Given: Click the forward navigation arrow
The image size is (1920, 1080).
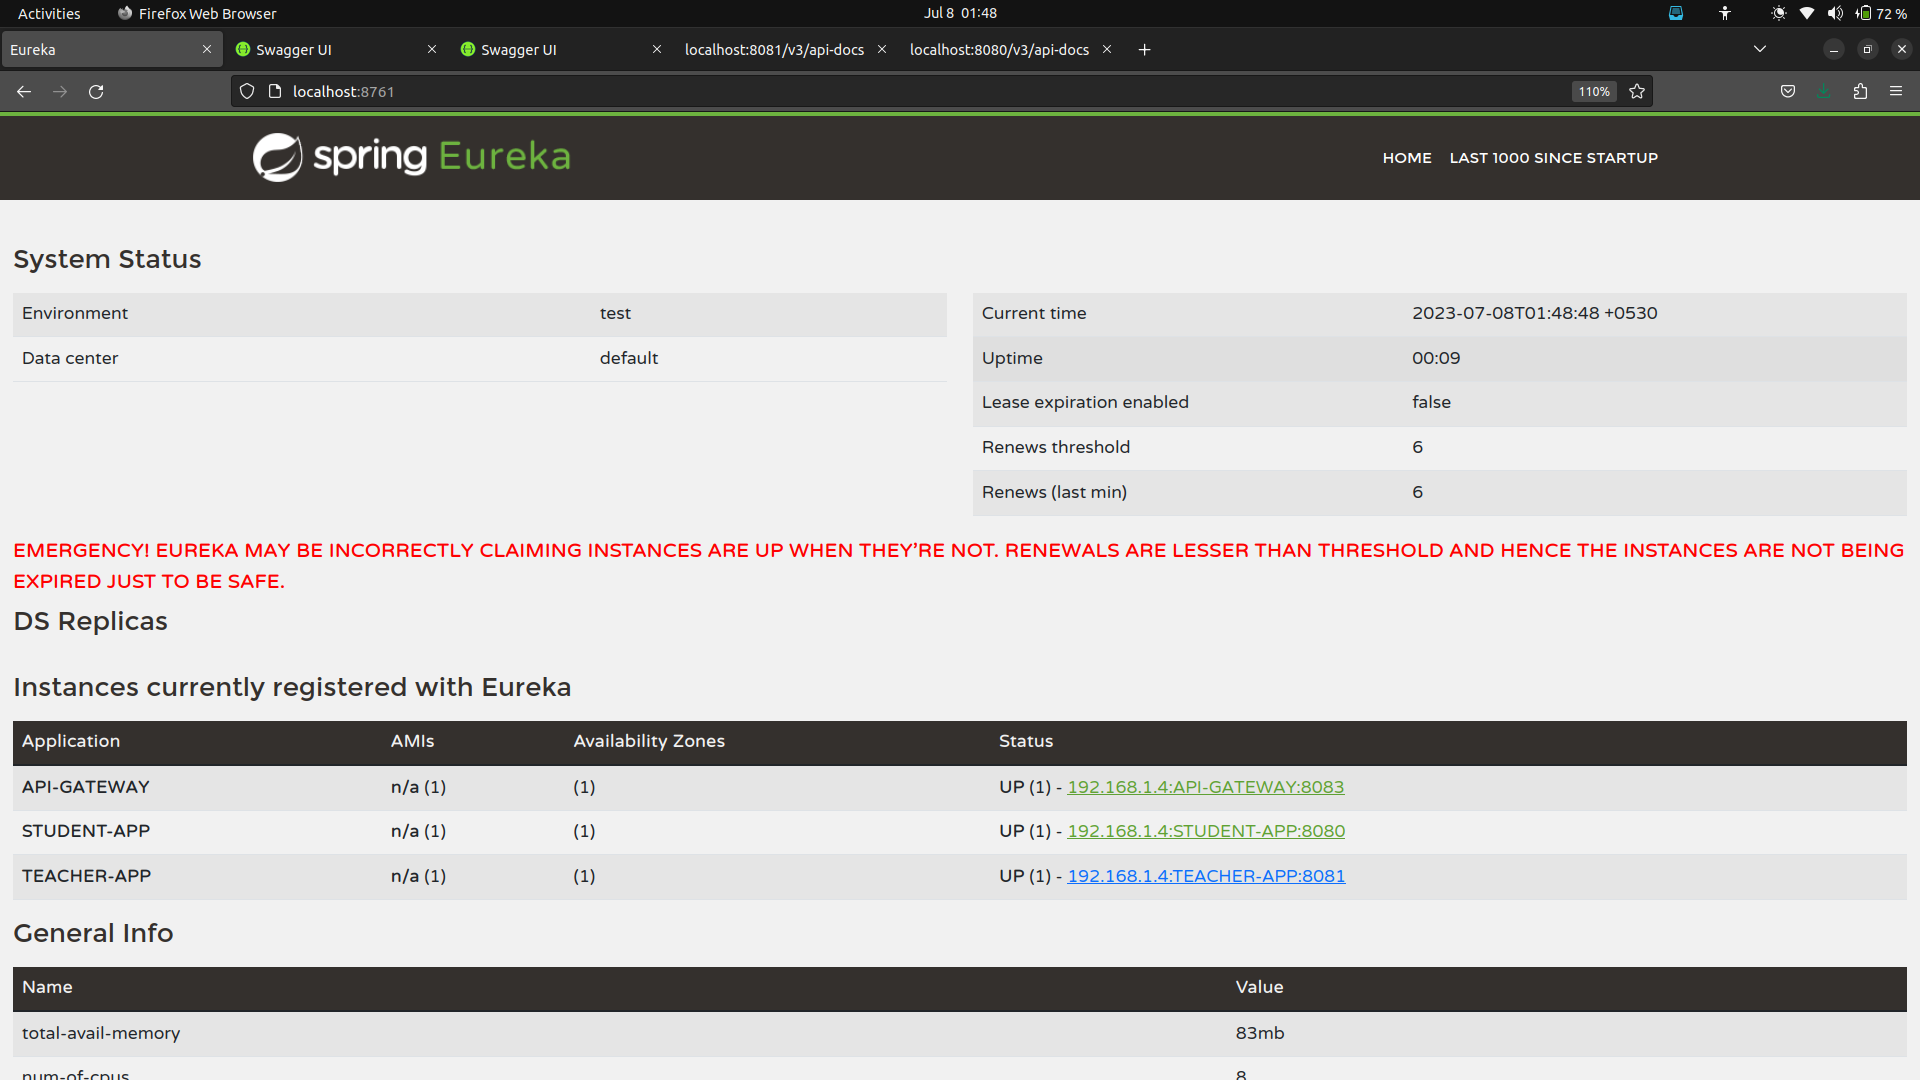Looking at the screenshot, I should pos(60,91).
